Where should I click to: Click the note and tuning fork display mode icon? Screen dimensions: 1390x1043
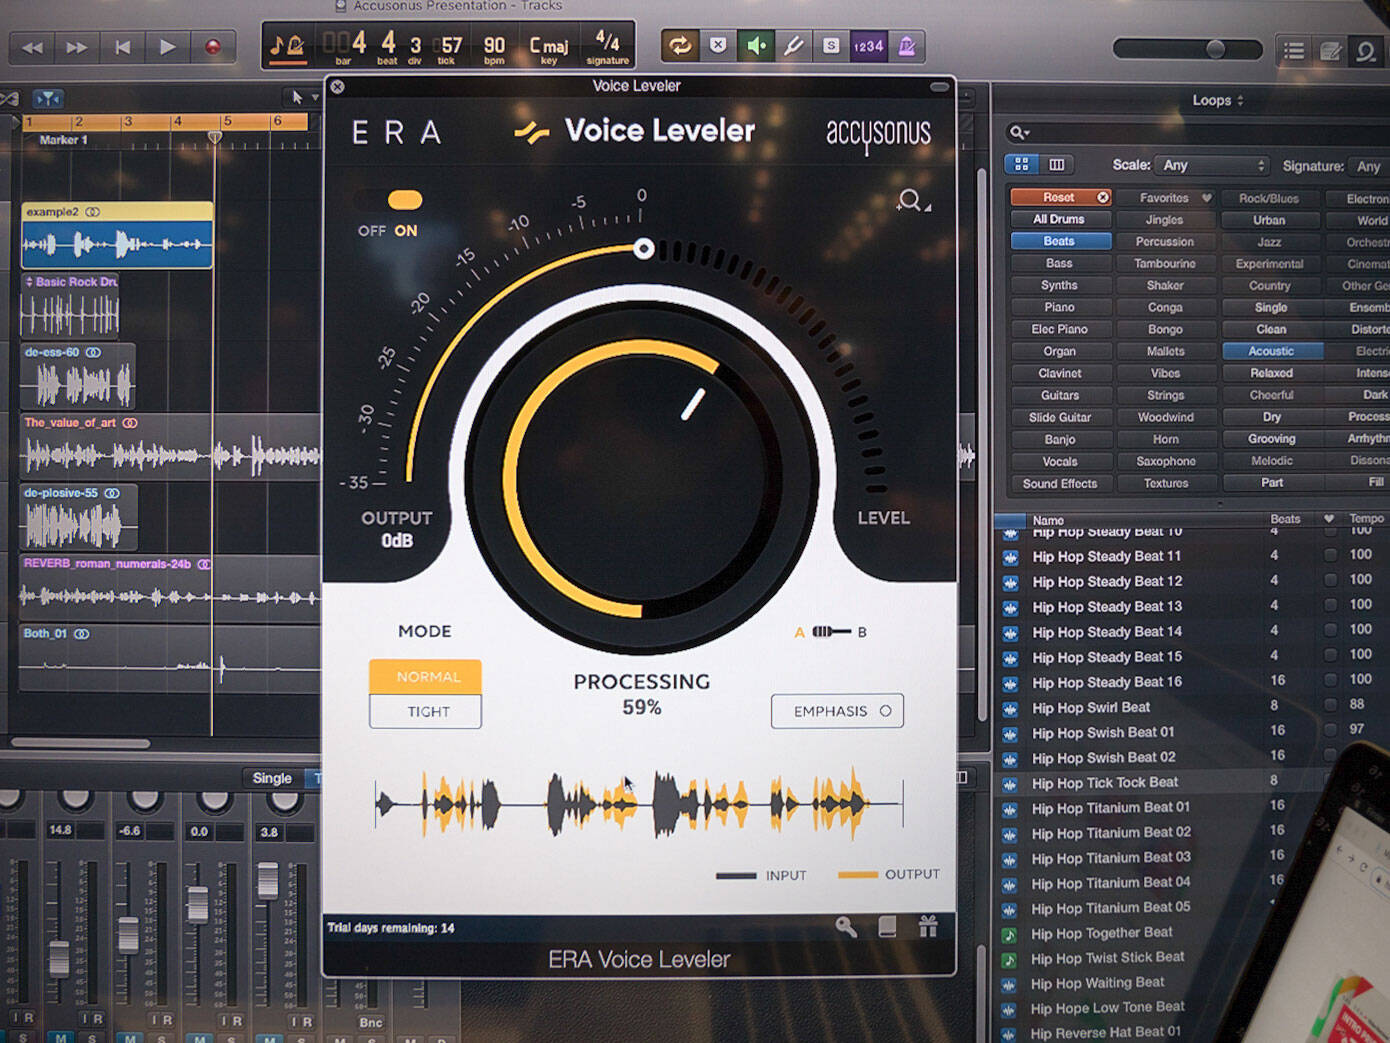pyautogui.click(x=288, y=46)
